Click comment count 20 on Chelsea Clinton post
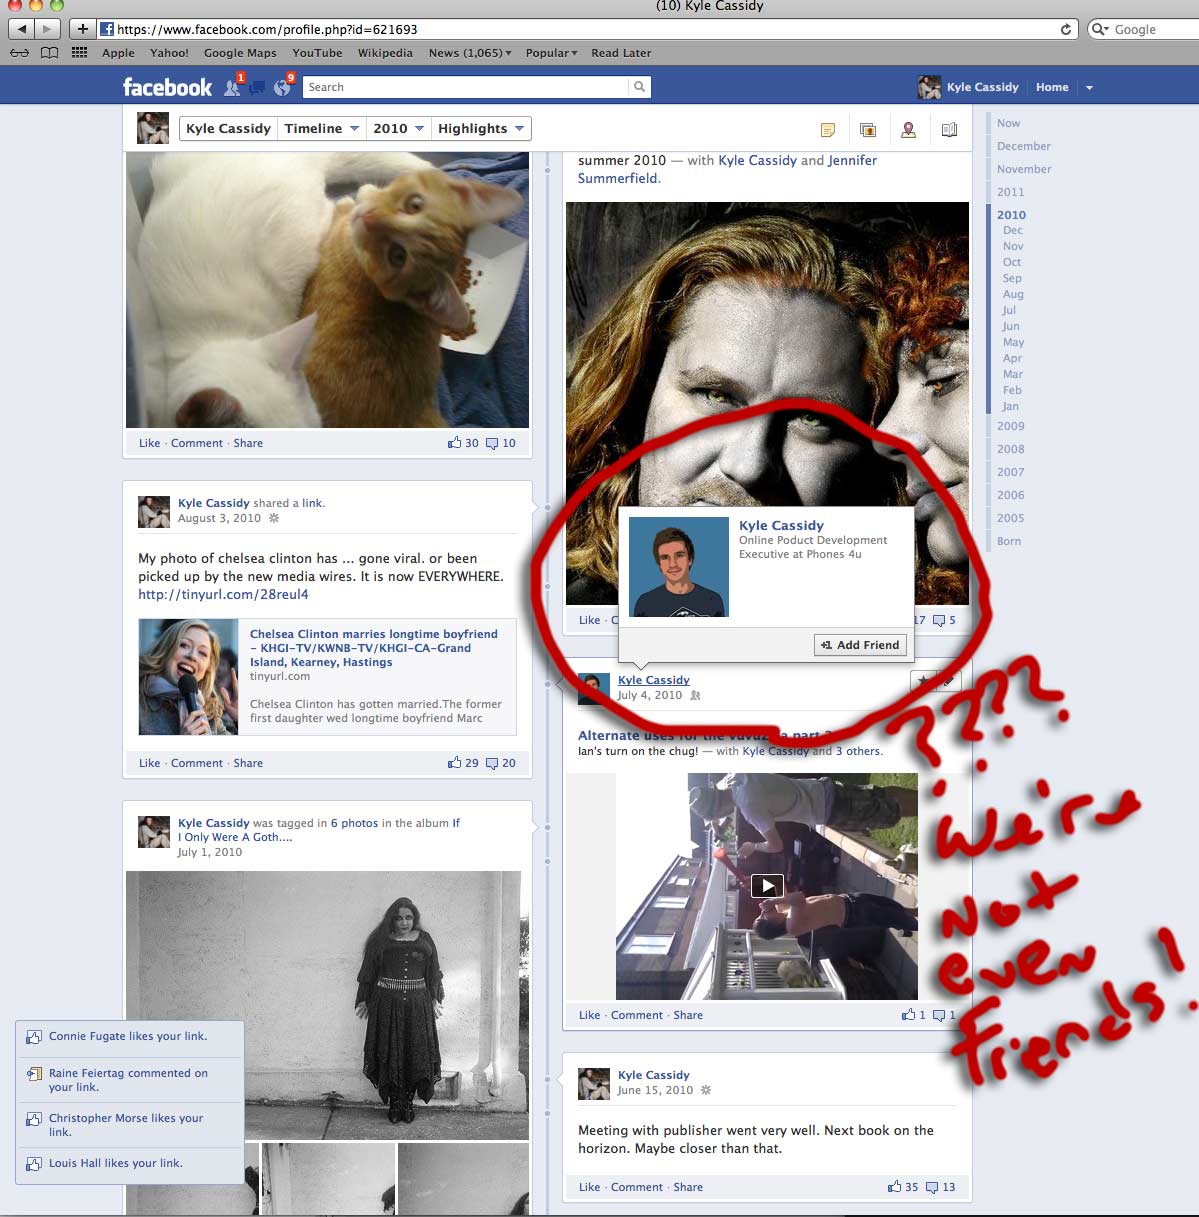Image resolution: width=1199 pixels, height=1217 pixels. click(501, 763)
